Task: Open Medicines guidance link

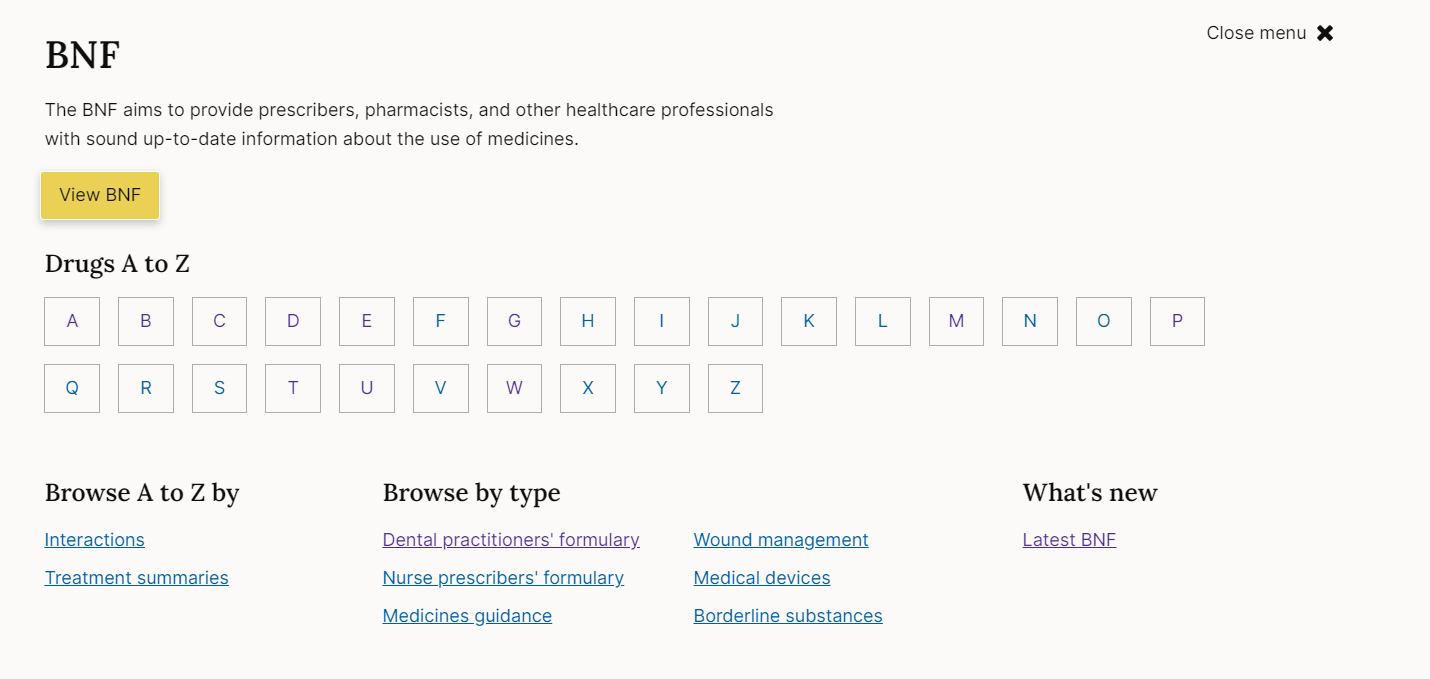Action: 467,616
